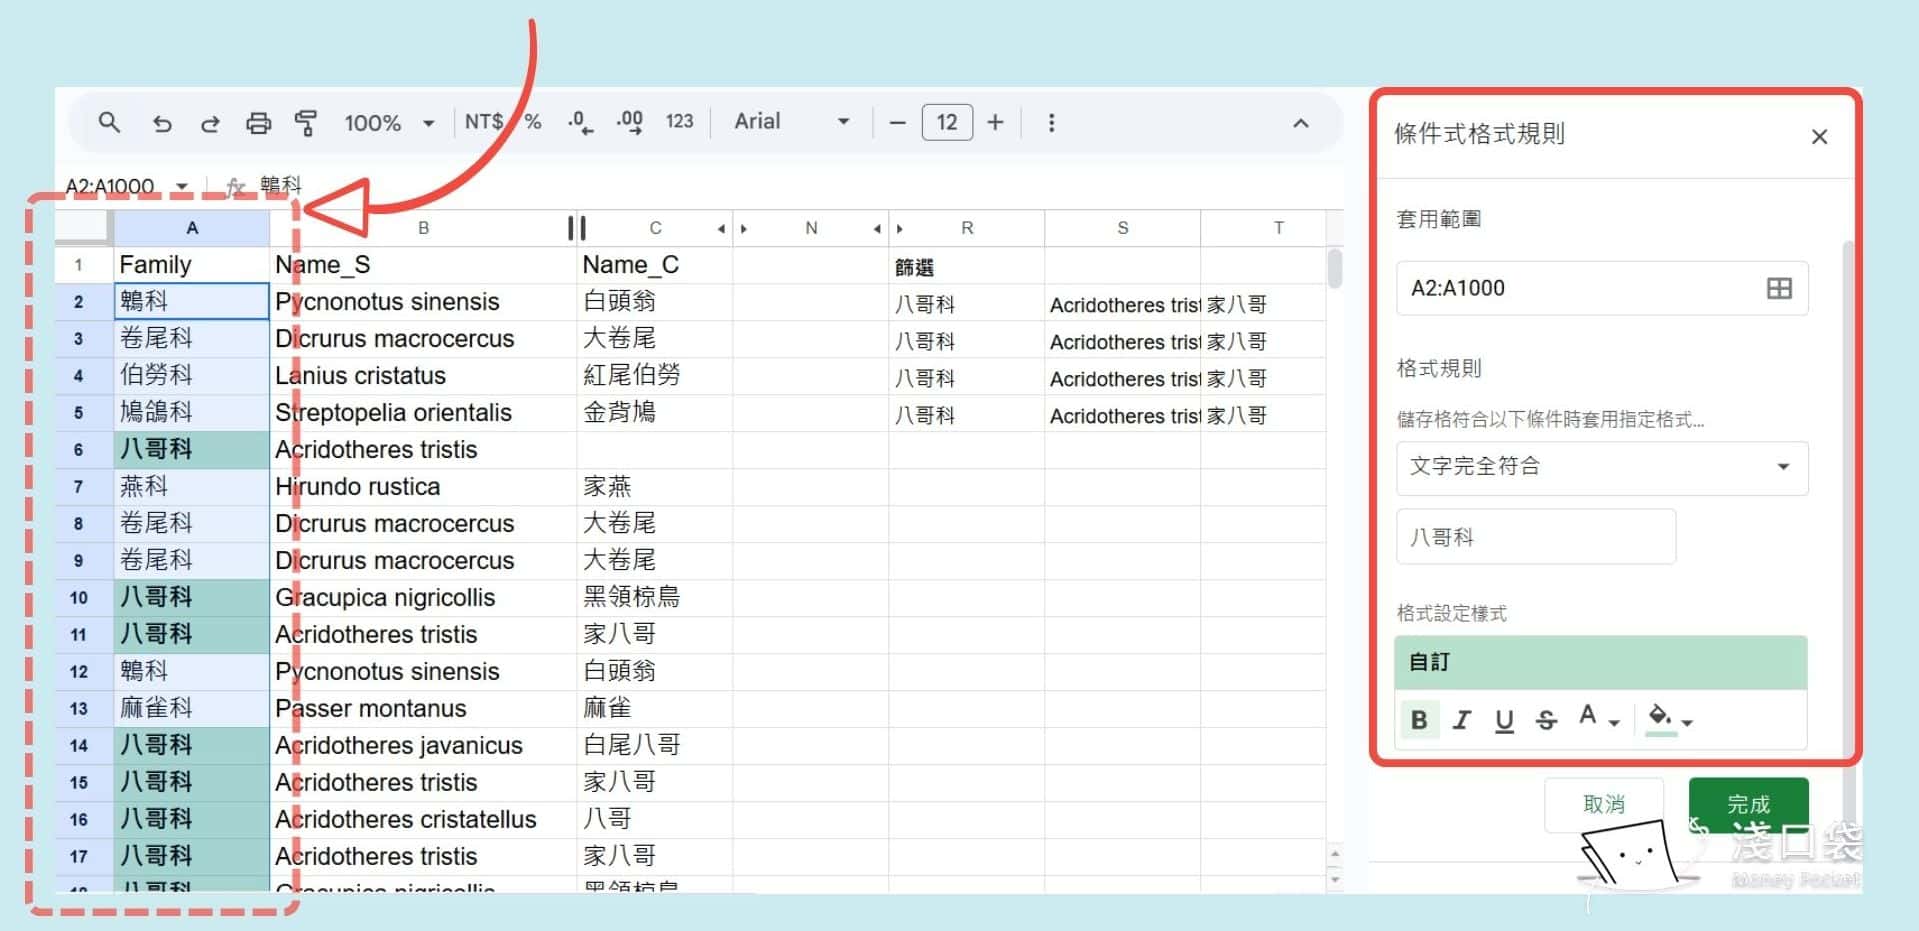The image size is (1919, 931).
Task: Toggle italic in the format style panel
Action: 1461,719
